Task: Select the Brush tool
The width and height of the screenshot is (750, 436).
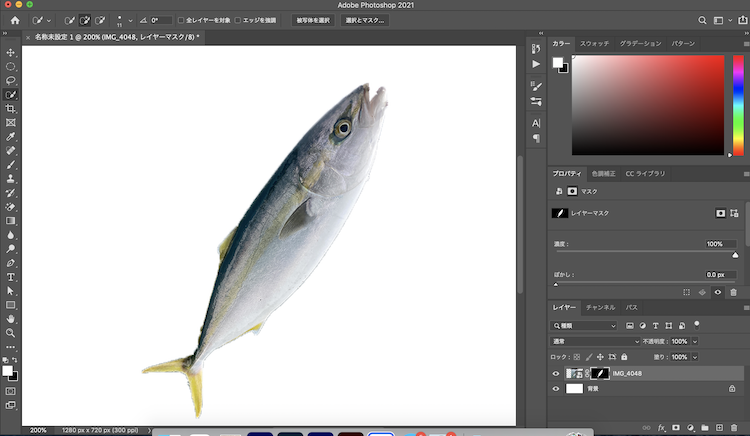Action: point(11,165)
